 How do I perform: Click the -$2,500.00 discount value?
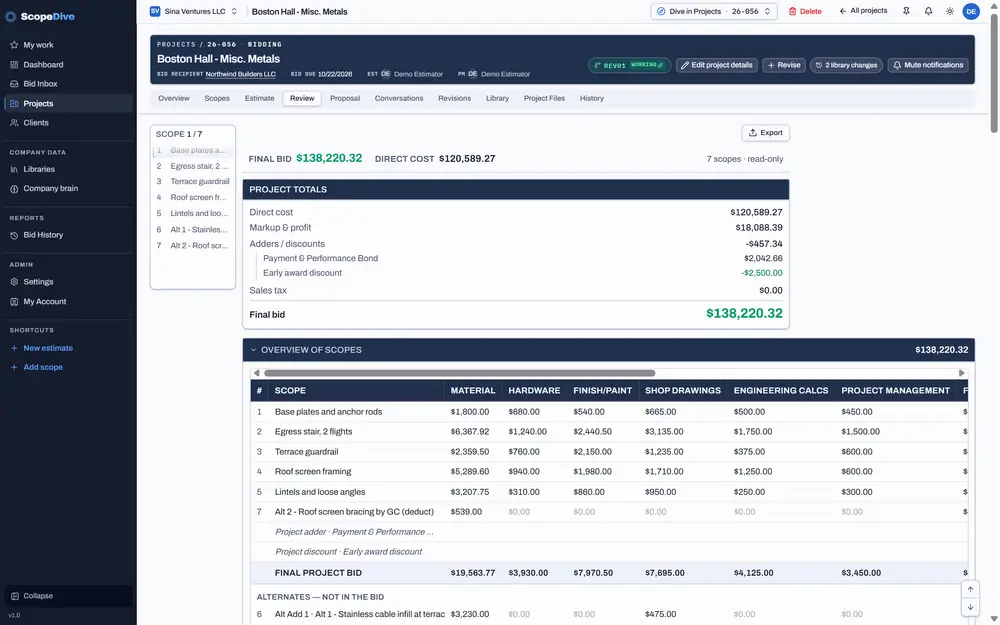pos(761,273)
